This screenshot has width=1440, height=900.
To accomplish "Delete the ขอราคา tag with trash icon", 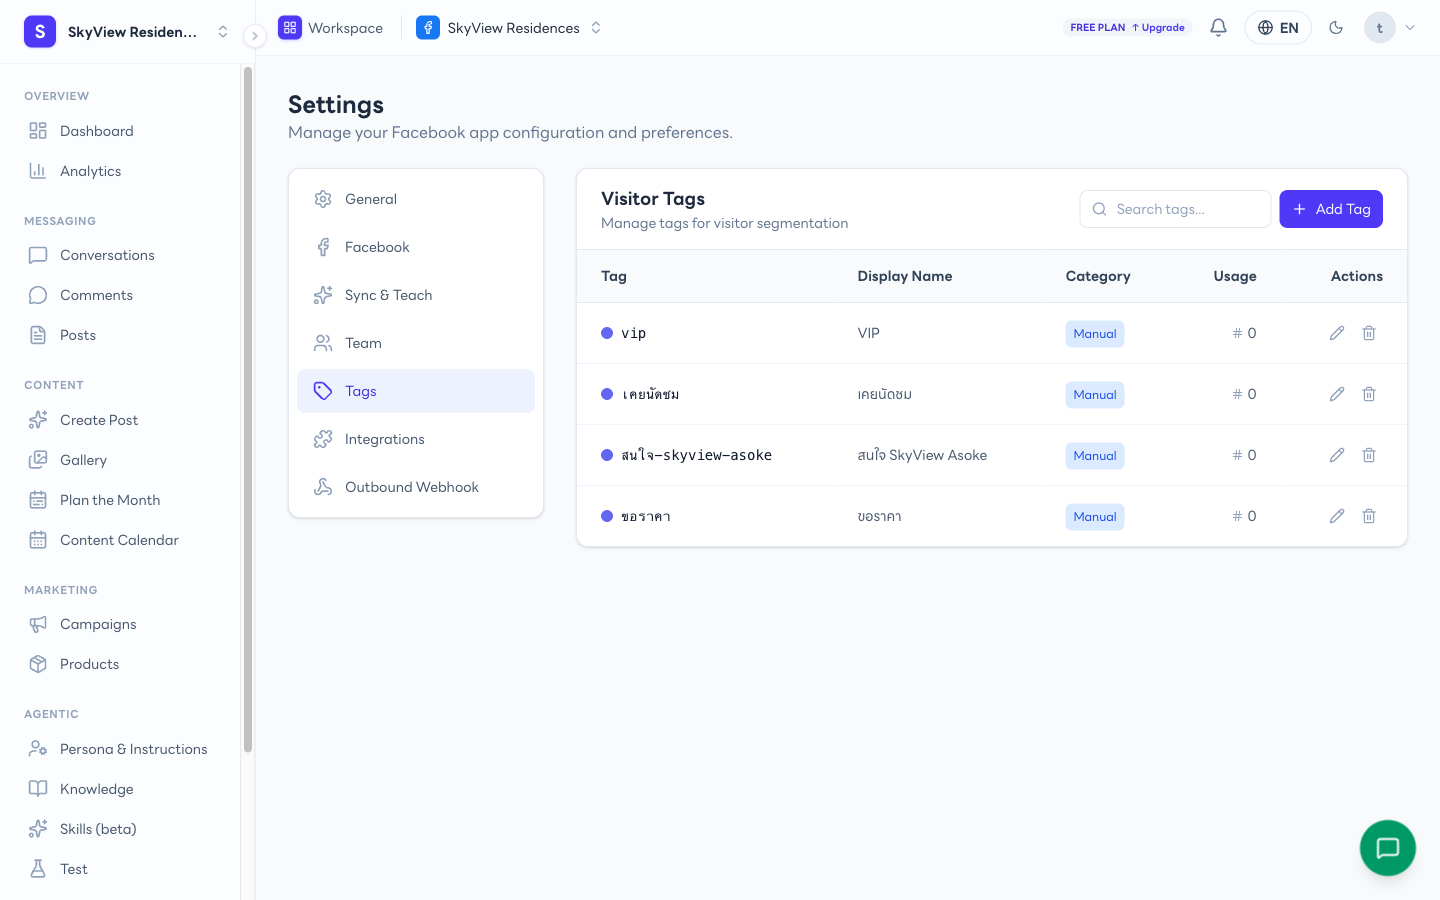I will coord(1369,516).
